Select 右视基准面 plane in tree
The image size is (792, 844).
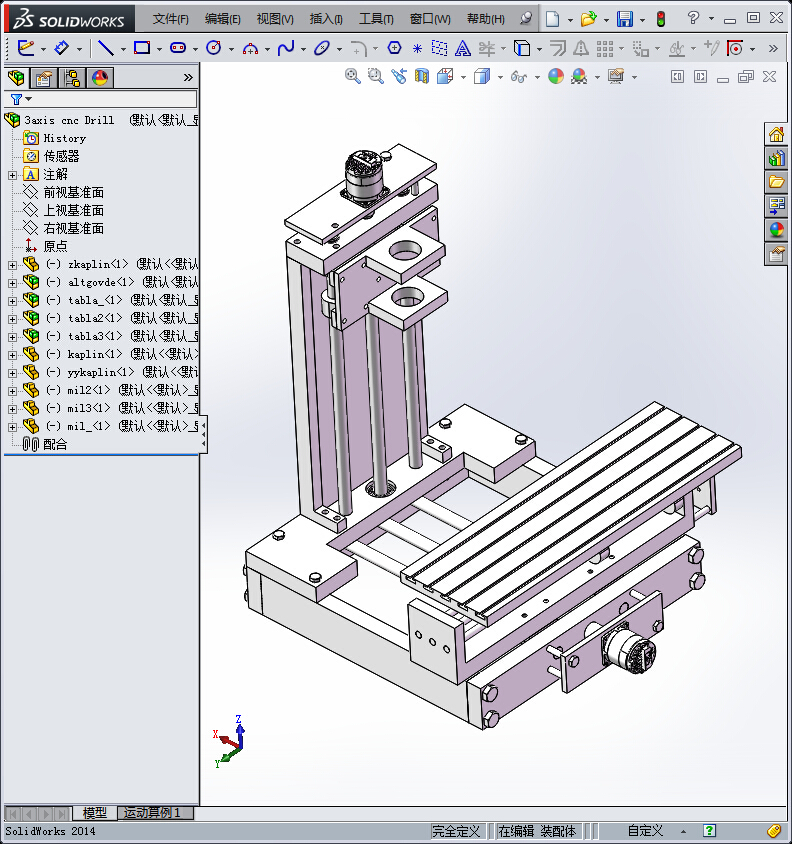73,229
